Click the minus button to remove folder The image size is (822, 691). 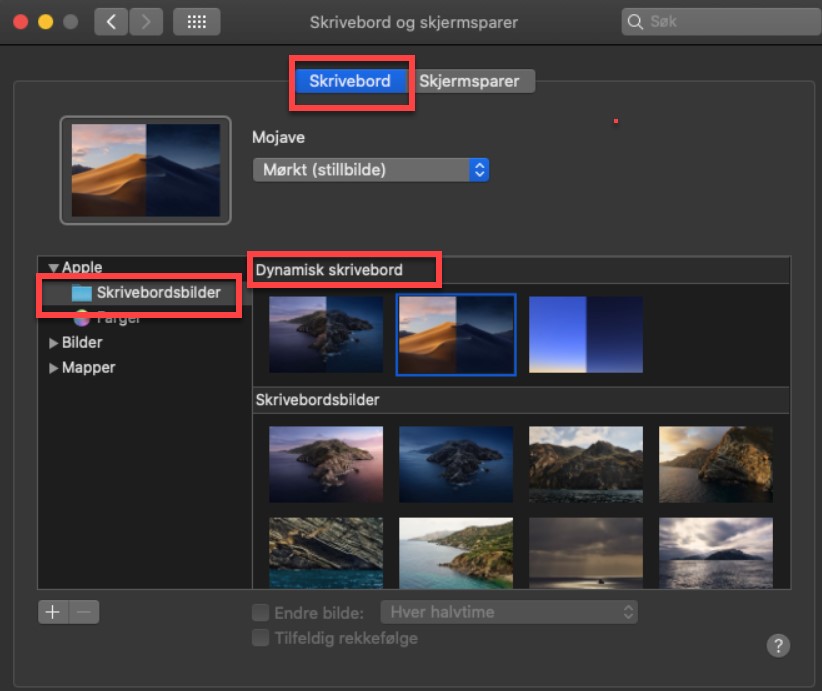84,612
